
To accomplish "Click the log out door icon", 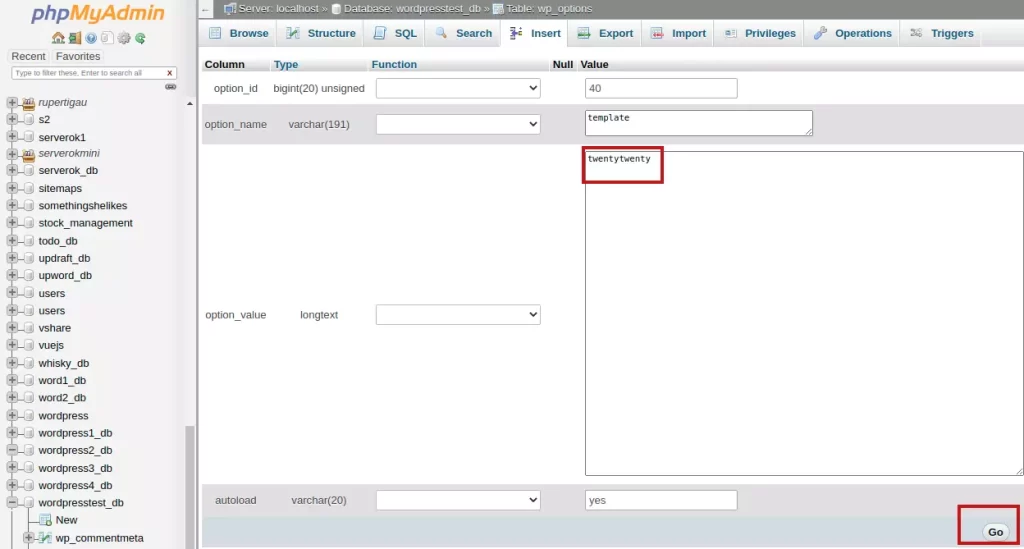I will pyautogui.click(x=74, y=39).
